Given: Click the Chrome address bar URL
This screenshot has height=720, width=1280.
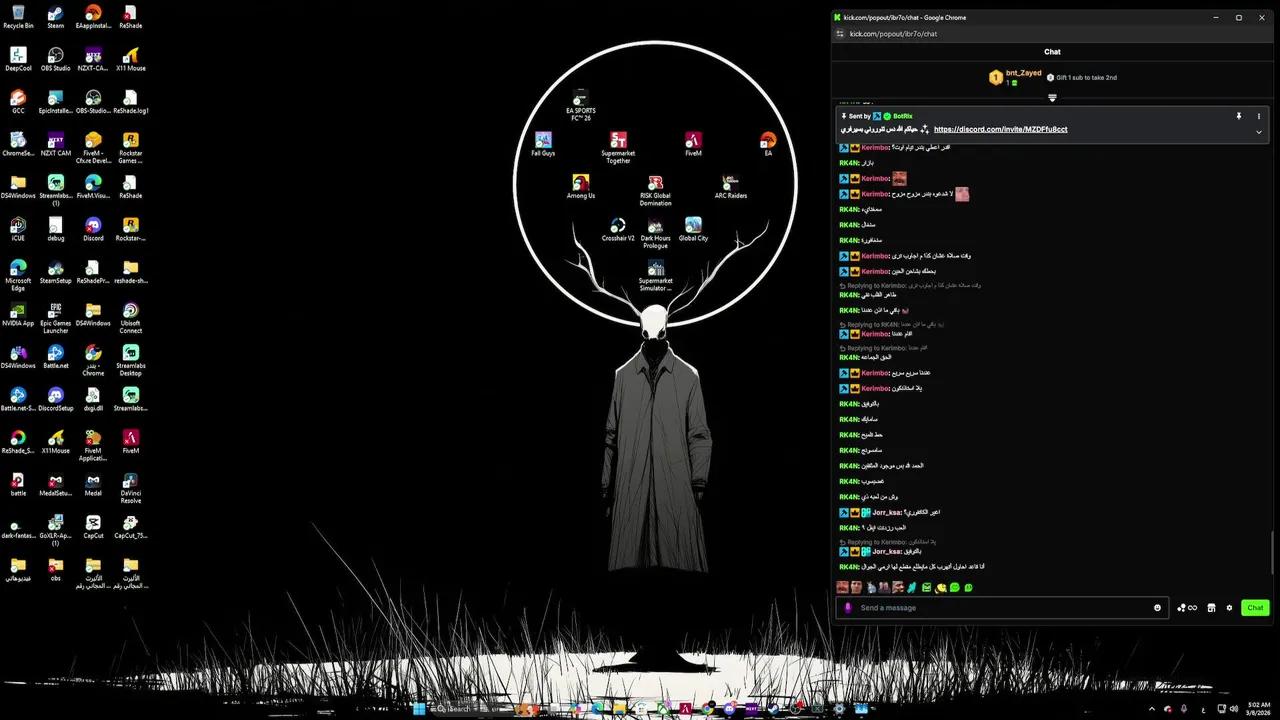Looking at the screenshot, I should [893, 34].
